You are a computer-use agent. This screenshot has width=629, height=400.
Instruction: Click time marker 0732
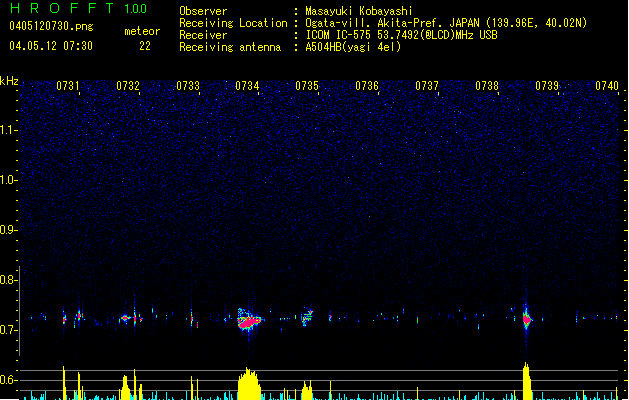128,86
